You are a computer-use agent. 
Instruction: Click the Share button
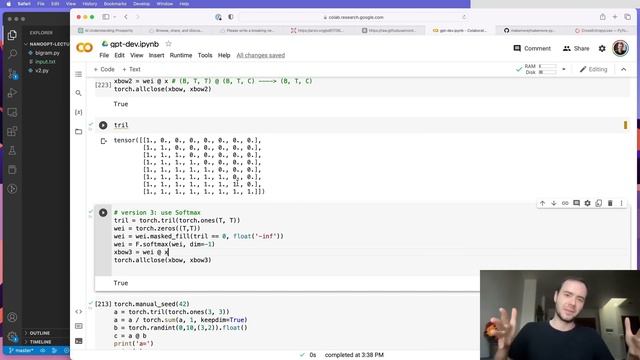[x=576, y=48]
